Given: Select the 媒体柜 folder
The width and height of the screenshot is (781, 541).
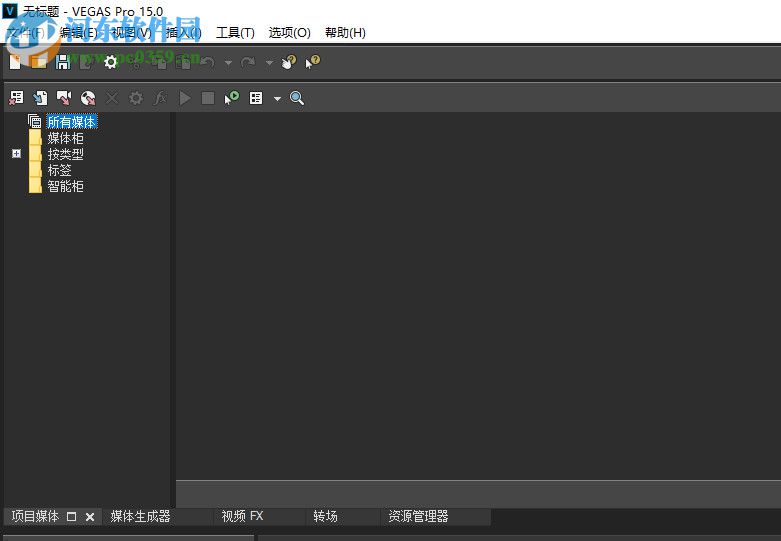Looking at the screenshot, I should tap(65, 138).
